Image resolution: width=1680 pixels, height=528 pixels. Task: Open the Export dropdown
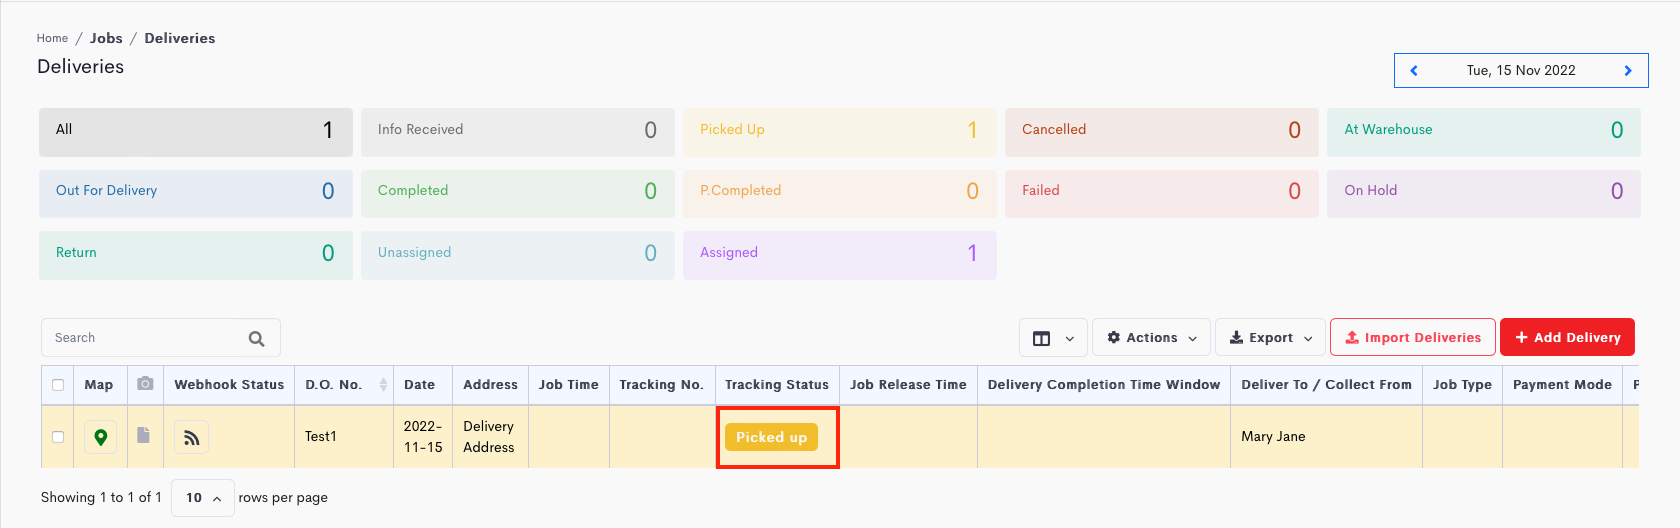point(1270,338)
